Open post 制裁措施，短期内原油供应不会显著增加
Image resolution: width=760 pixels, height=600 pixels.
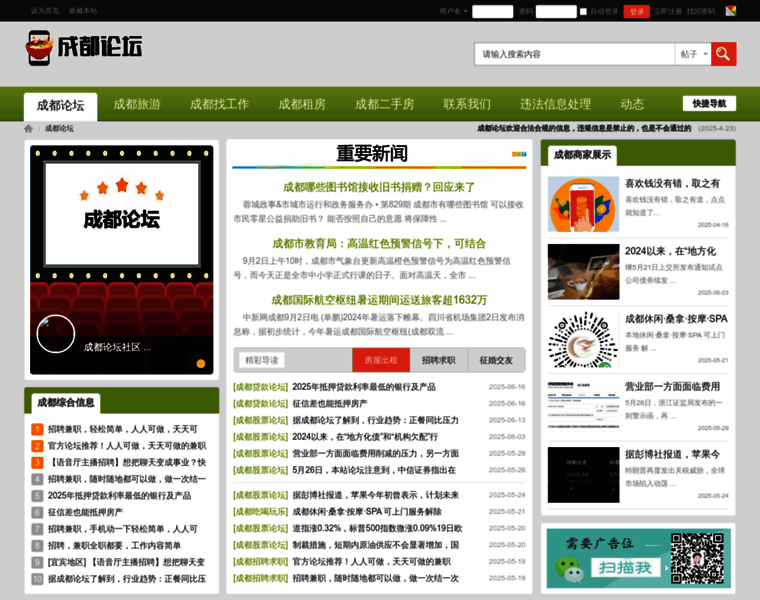[376, 545]
